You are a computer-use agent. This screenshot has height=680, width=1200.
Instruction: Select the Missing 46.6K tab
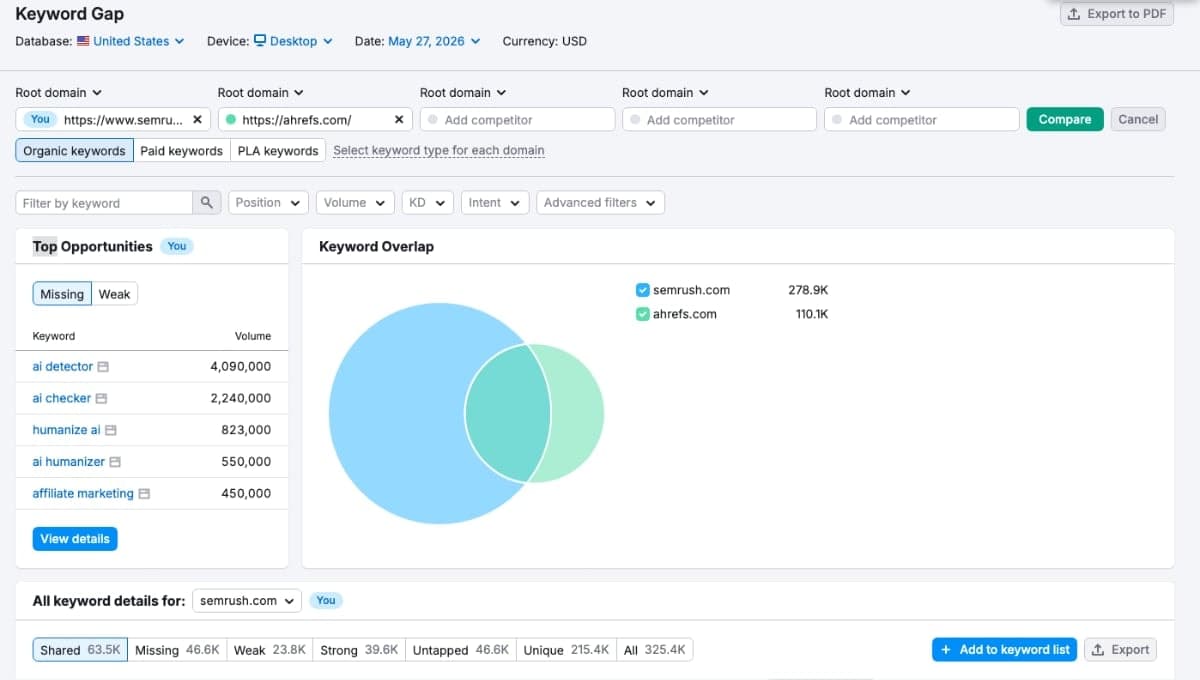(x=177, y=650)
